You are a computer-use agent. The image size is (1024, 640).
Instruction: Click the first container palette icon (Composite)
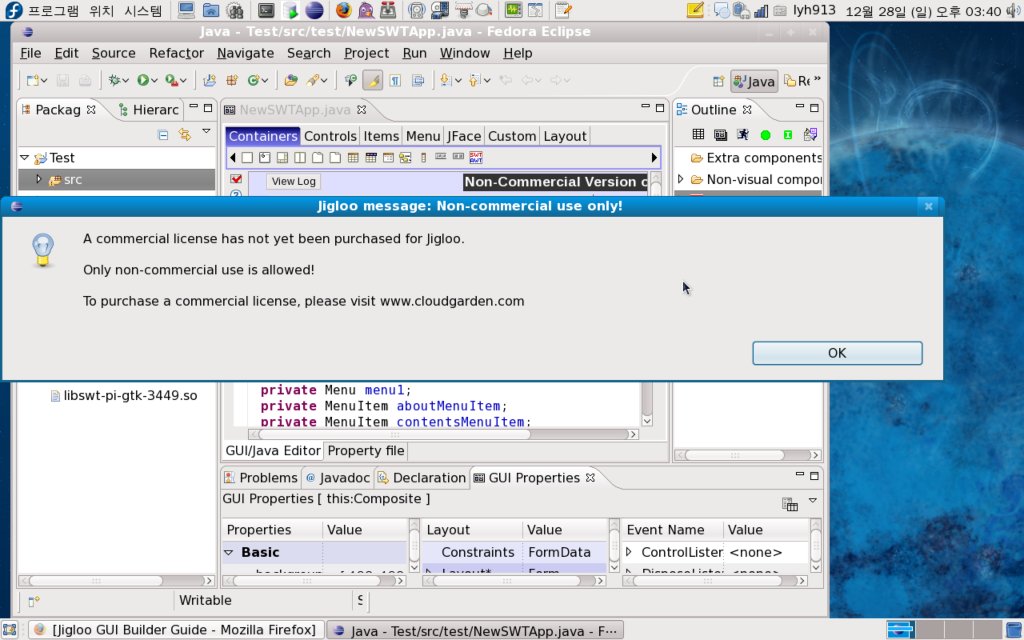tap(247, 157)
